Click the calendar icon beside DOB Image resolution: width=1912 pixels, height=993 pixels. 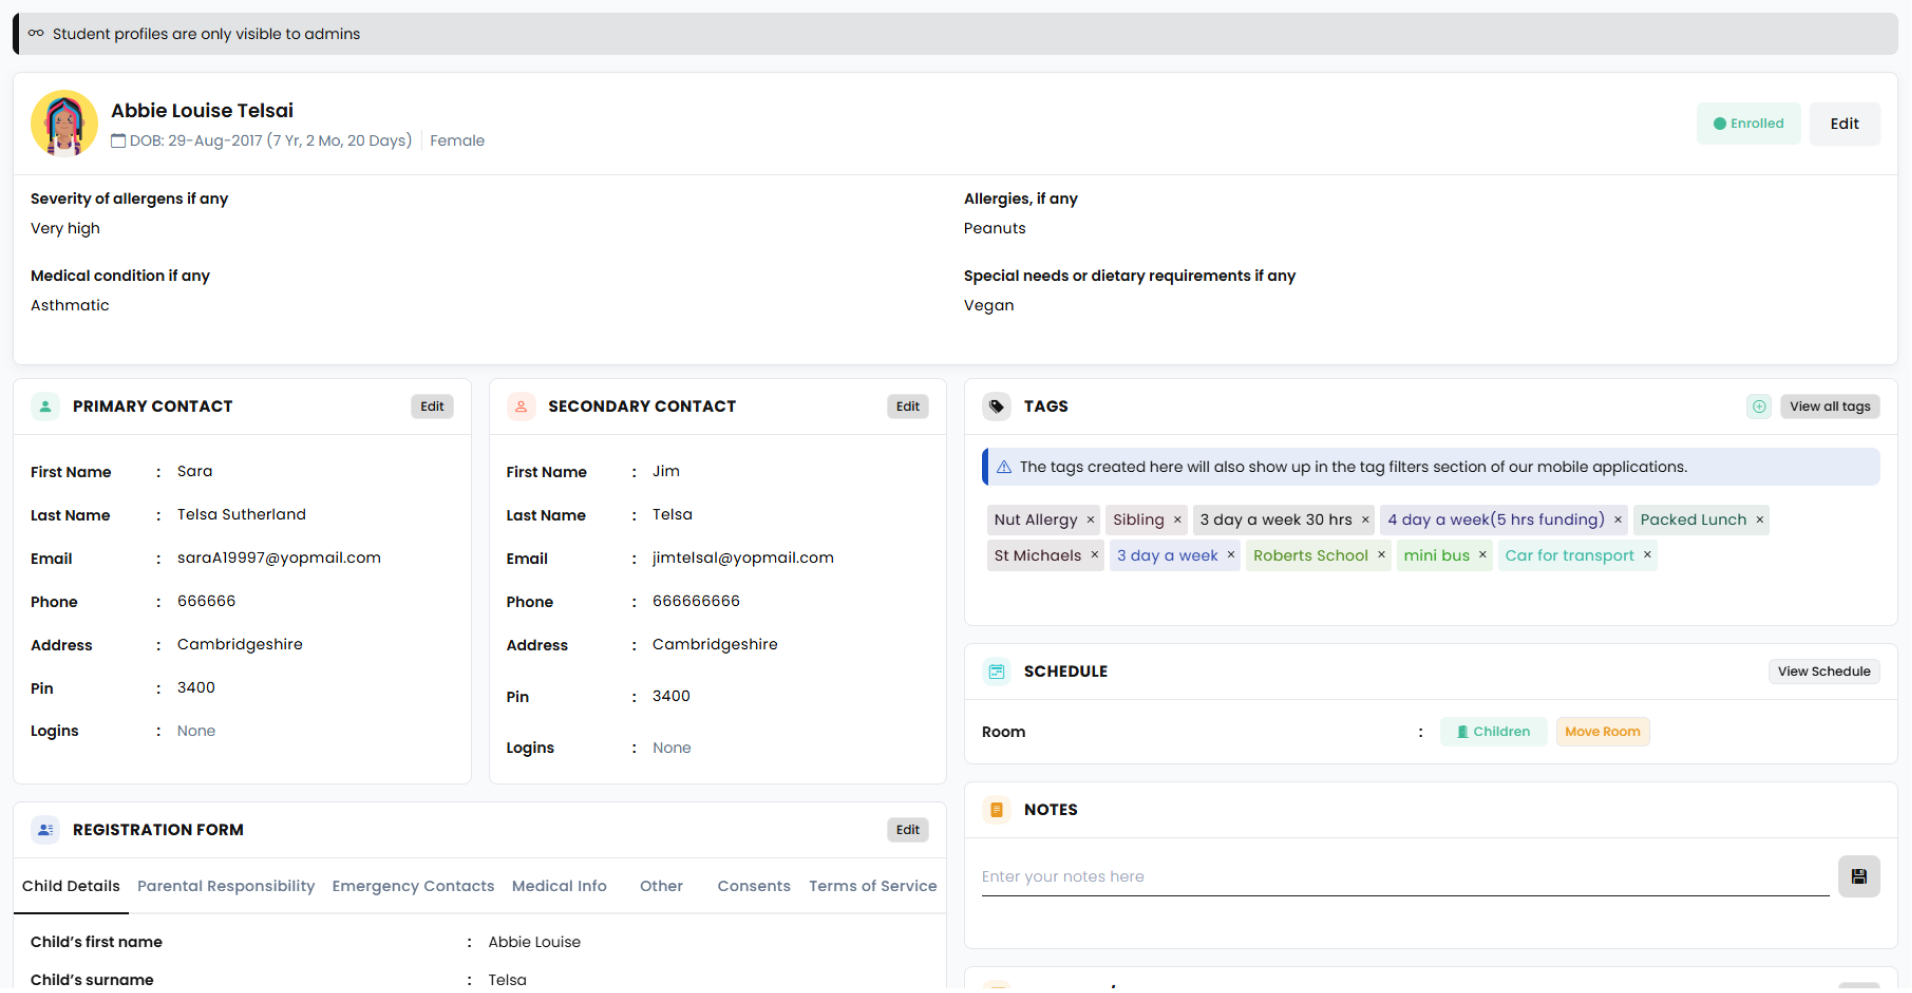click(x=118, y=141)
